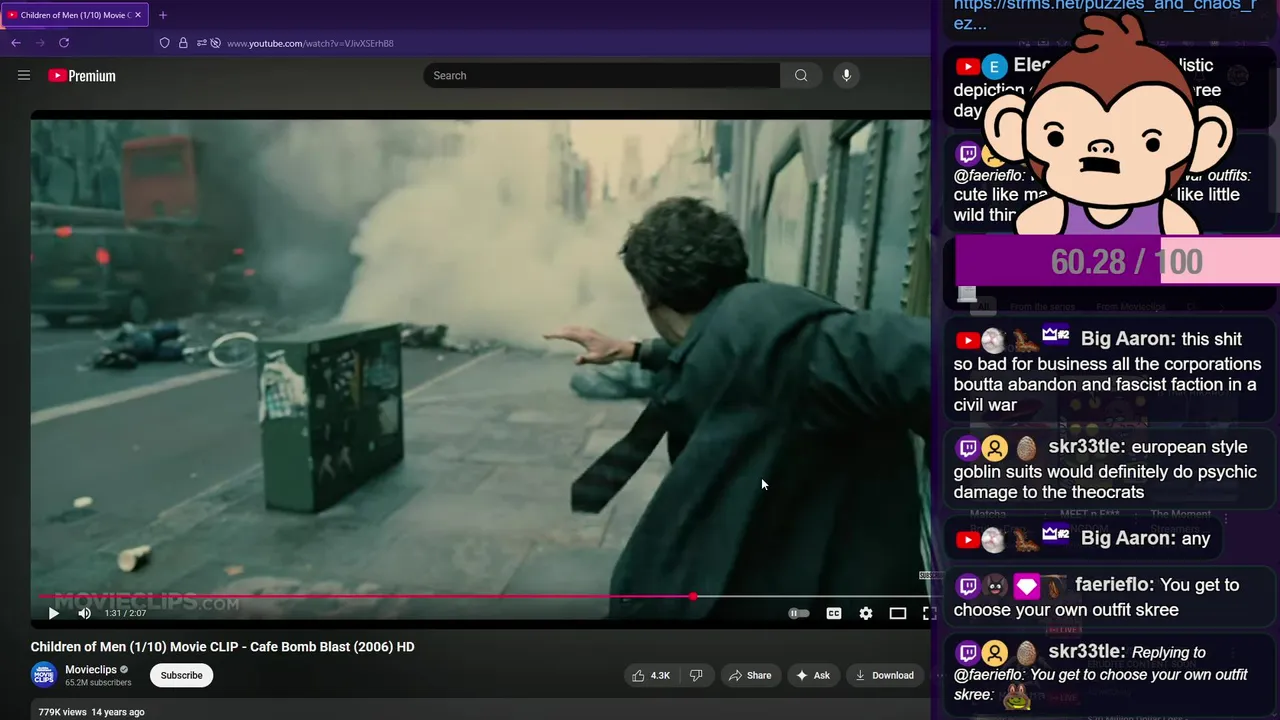Click the search magnifier button
Screen dimensions: 1280x720
[801, 75]
